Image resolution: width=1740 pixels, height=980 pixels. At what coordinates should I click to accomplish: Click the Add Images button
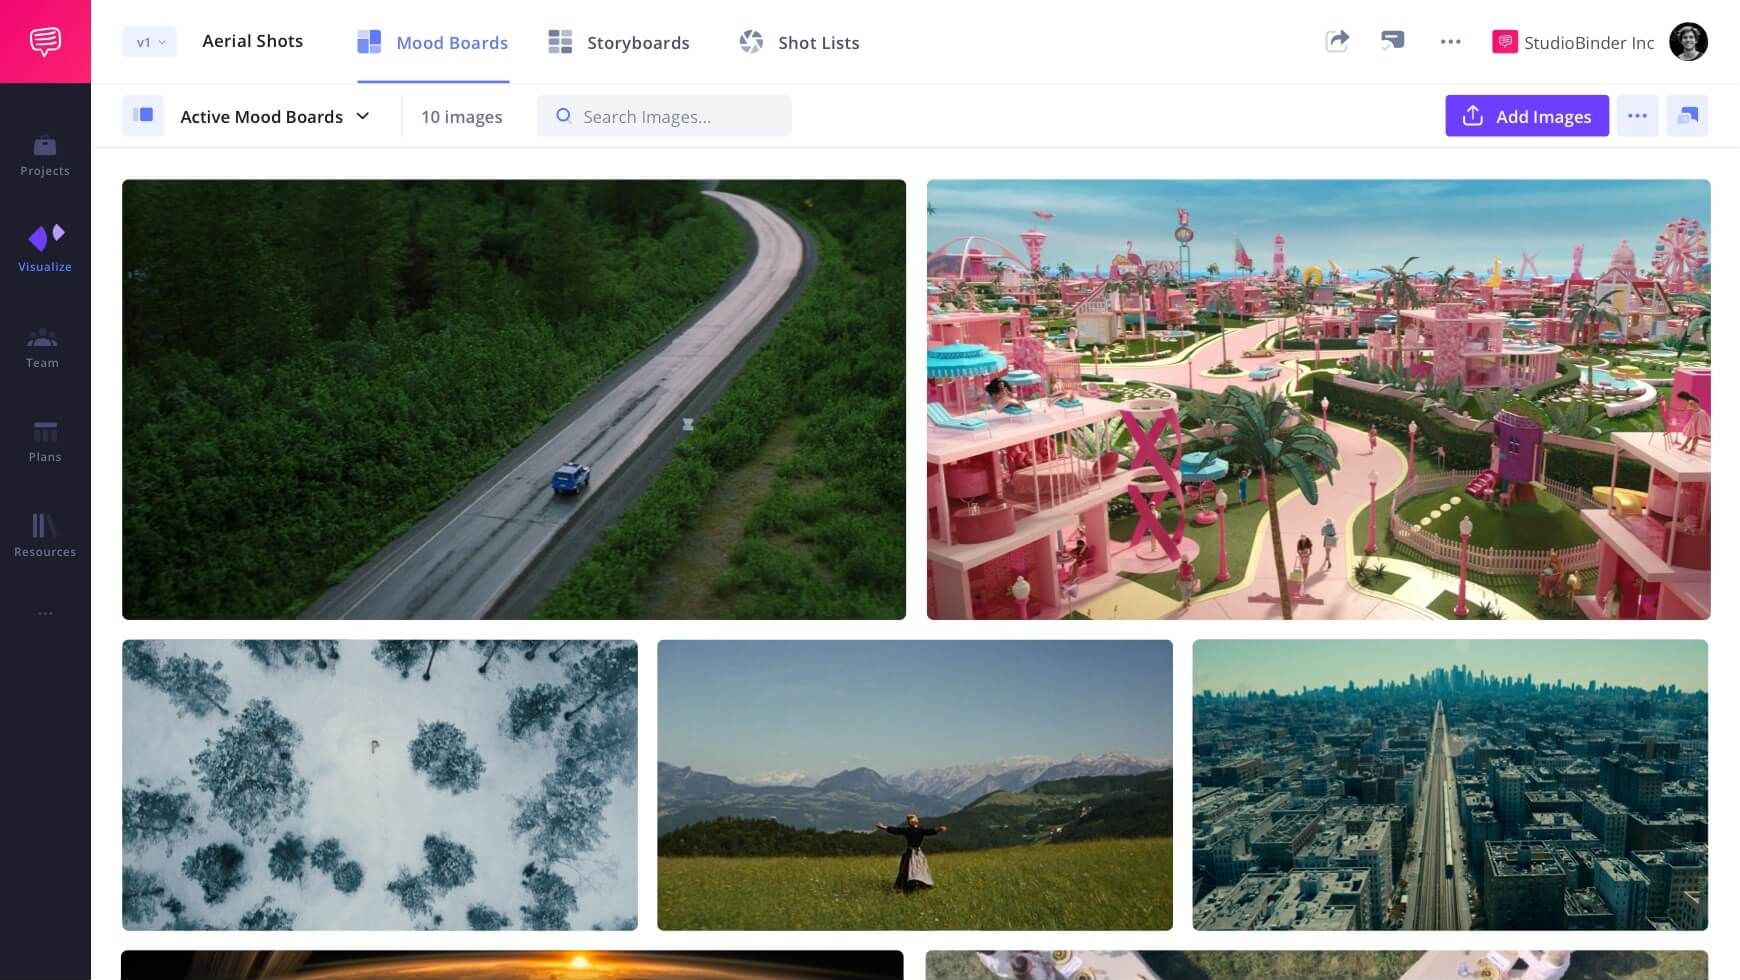(x=1526, y=116)
